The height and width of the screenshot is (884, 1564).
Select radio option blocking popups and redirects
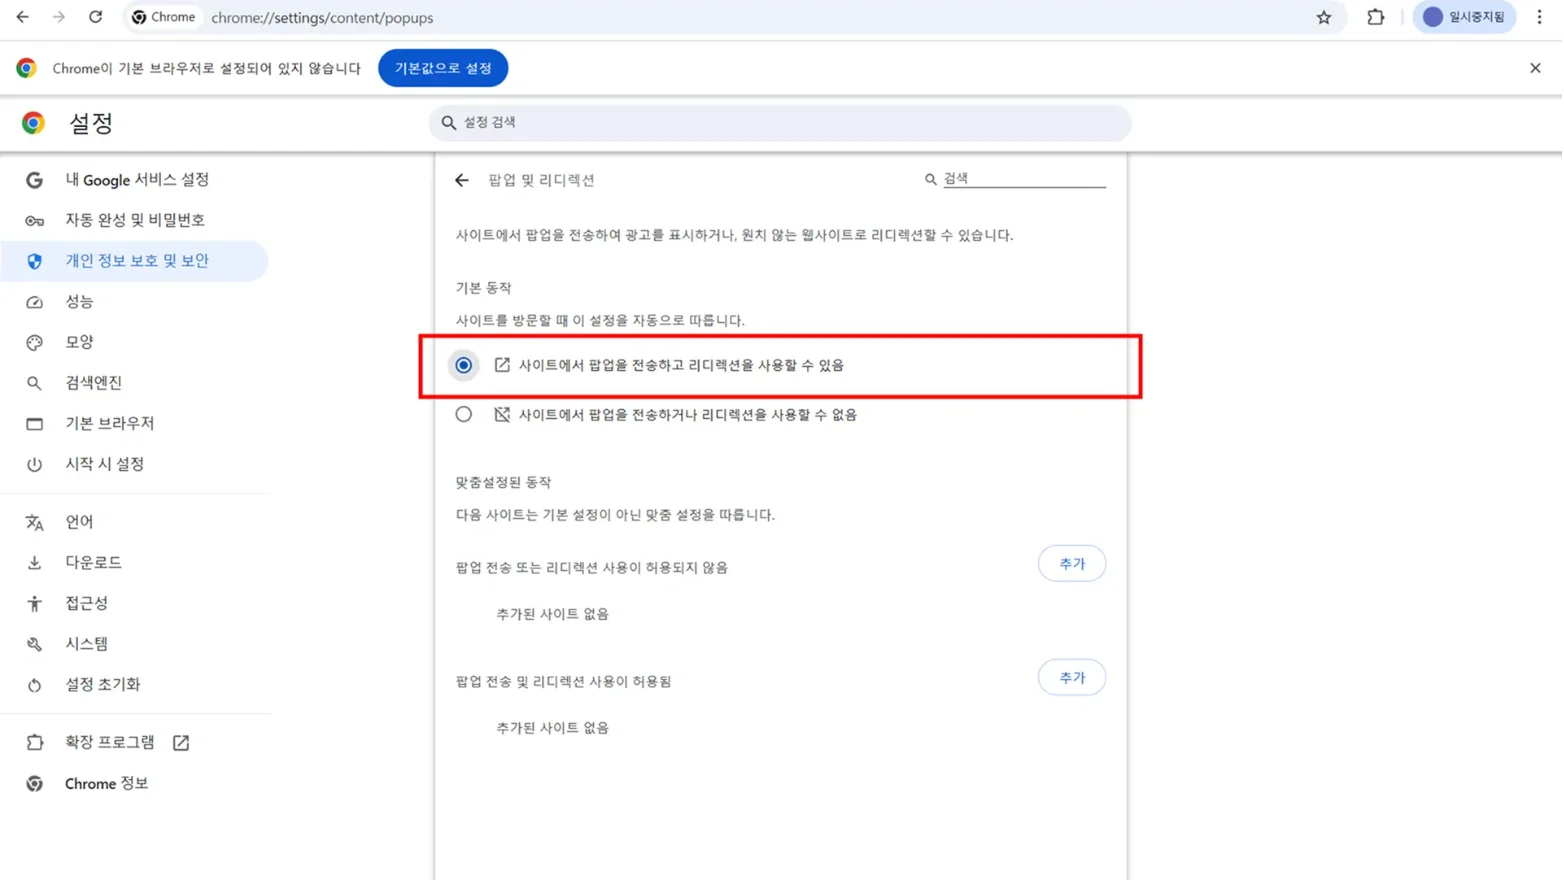[464, 415]
